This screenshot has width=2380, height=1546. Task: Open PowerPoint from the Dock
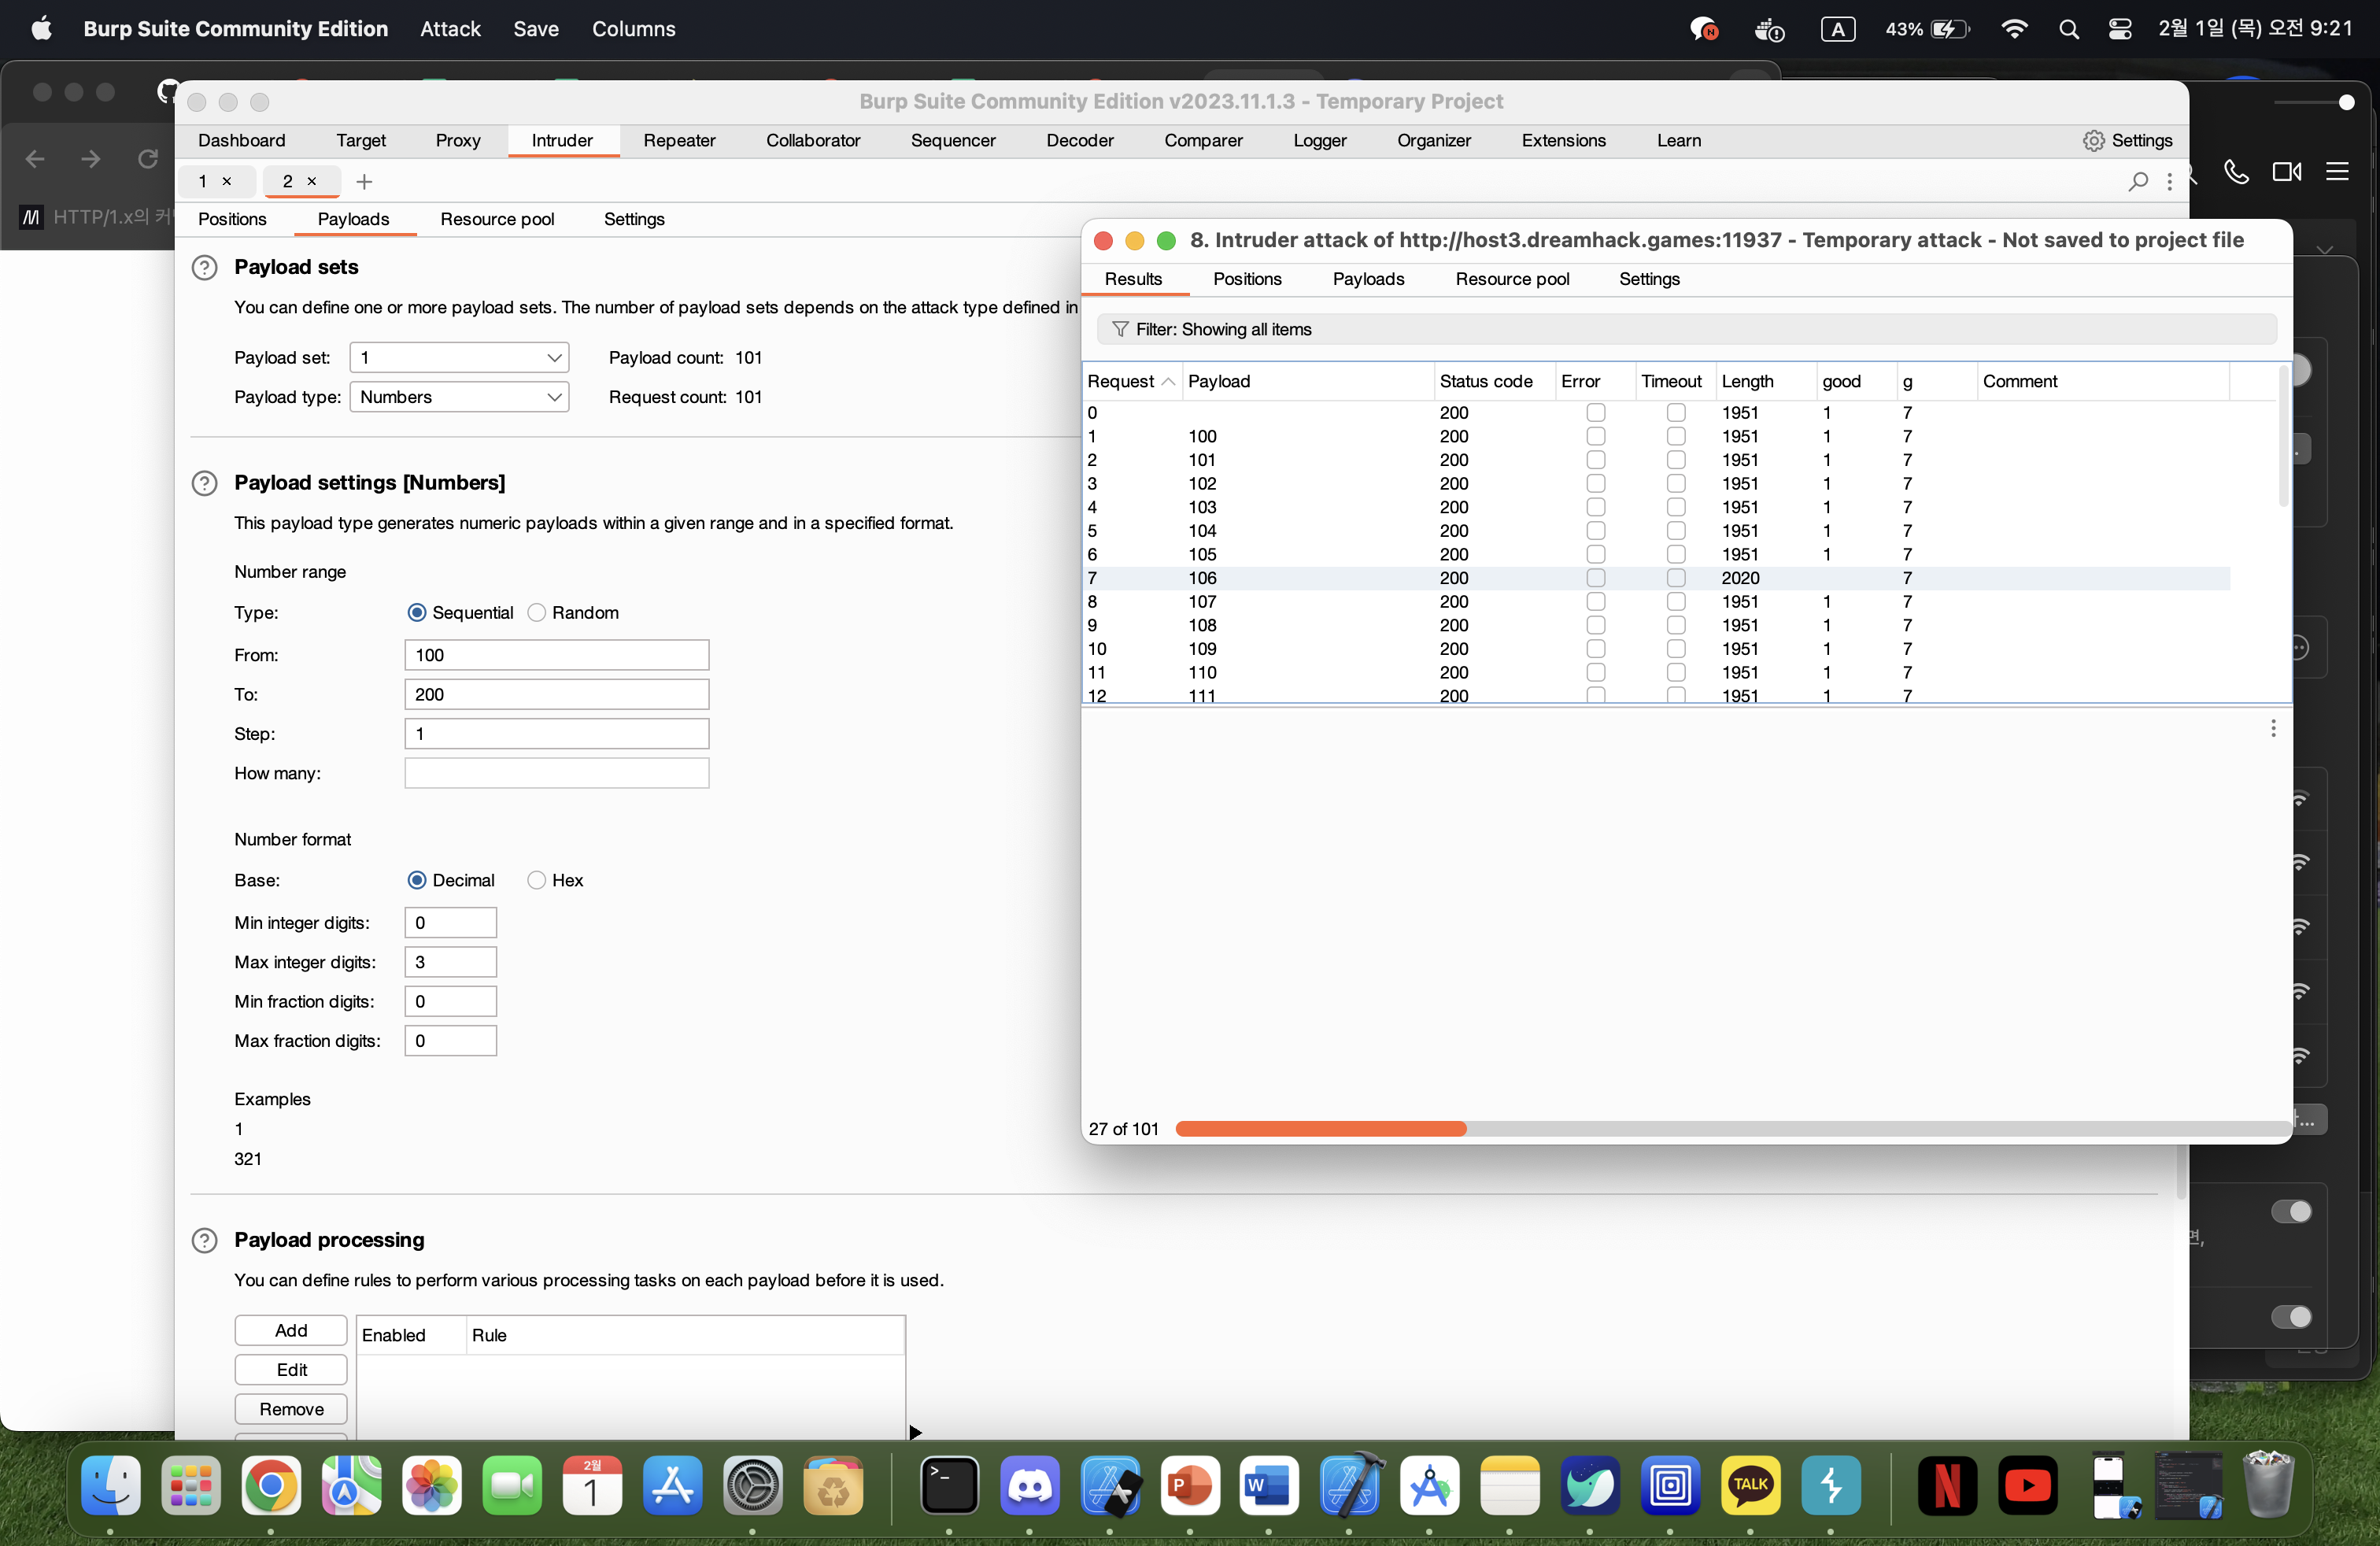pos(1189,1486)
